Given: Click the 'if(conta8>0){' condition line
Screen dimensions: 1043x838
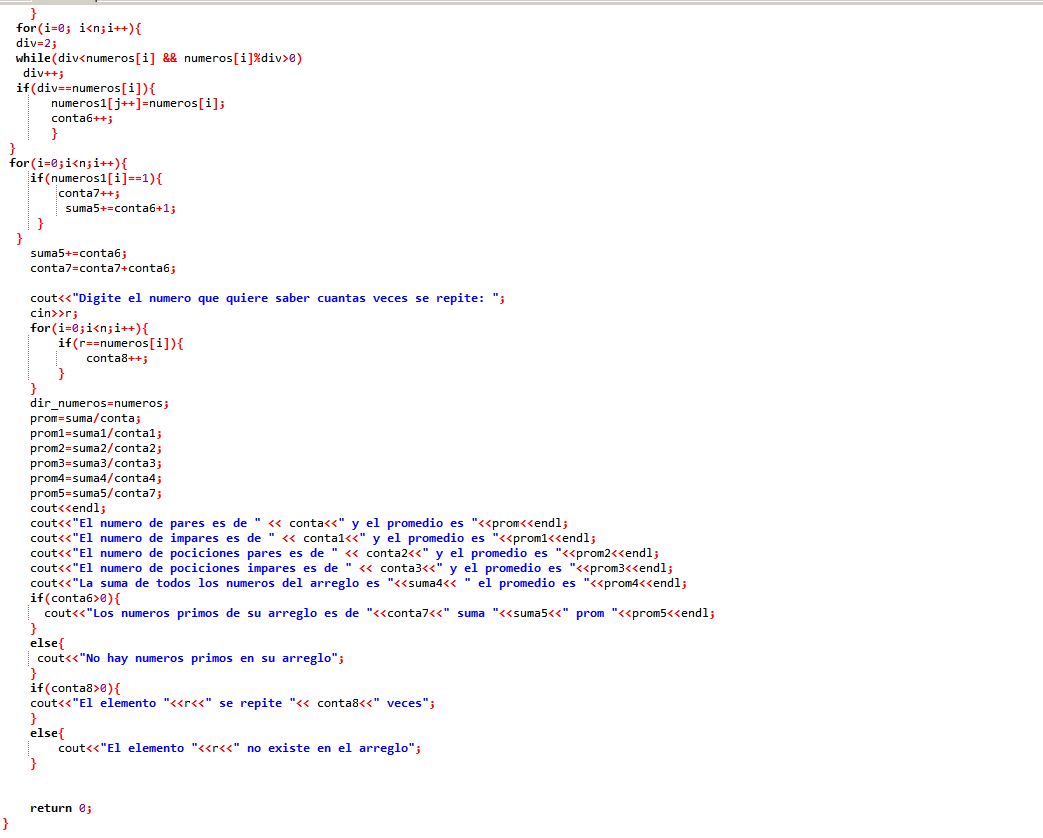Looking at the screenshot, I should (75, 688).
